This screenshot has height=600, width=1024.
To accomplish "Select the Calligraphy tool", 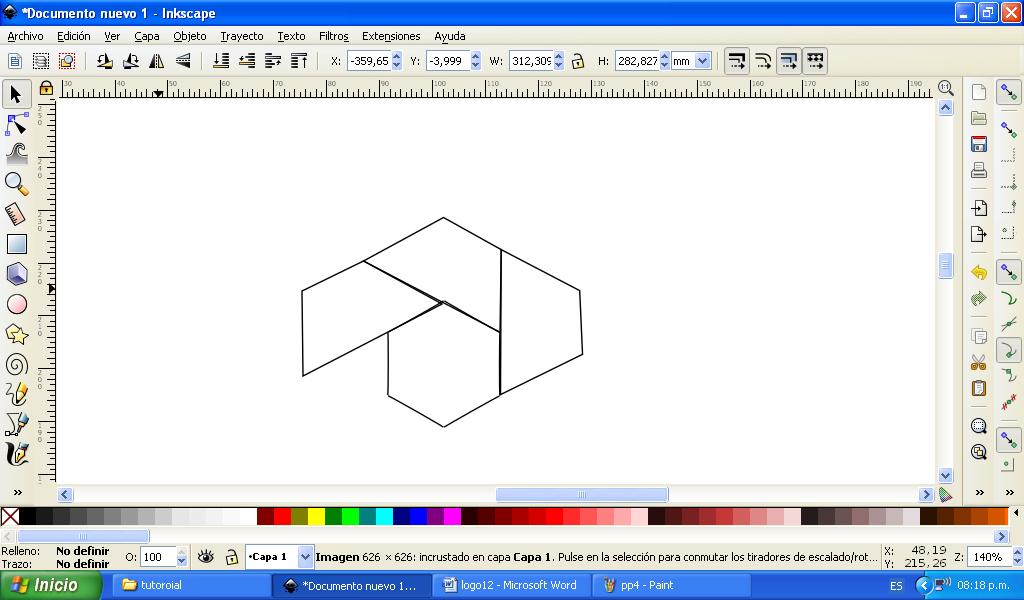I will point(16,454).
